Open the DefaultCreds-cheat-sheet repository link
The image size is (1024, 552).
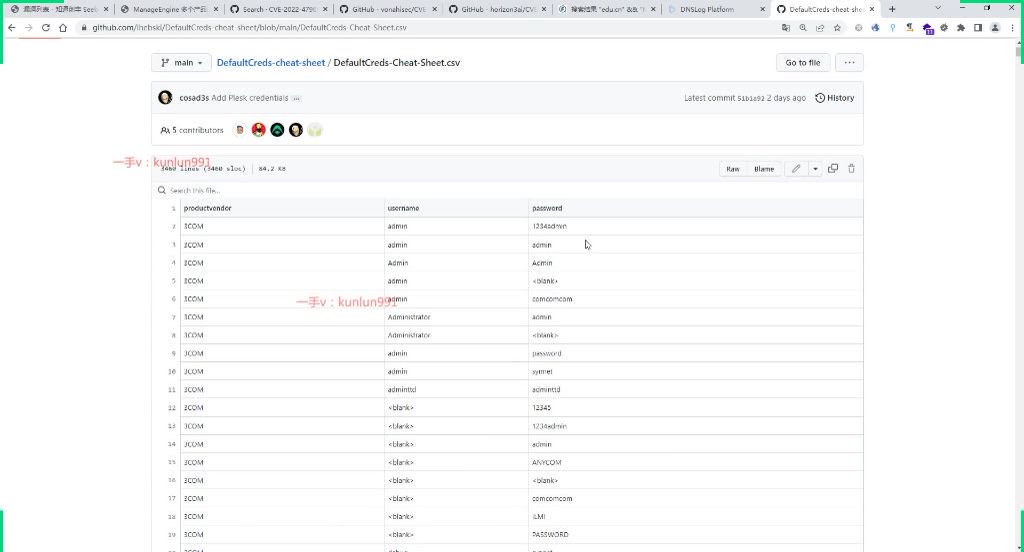pos(271,63)
